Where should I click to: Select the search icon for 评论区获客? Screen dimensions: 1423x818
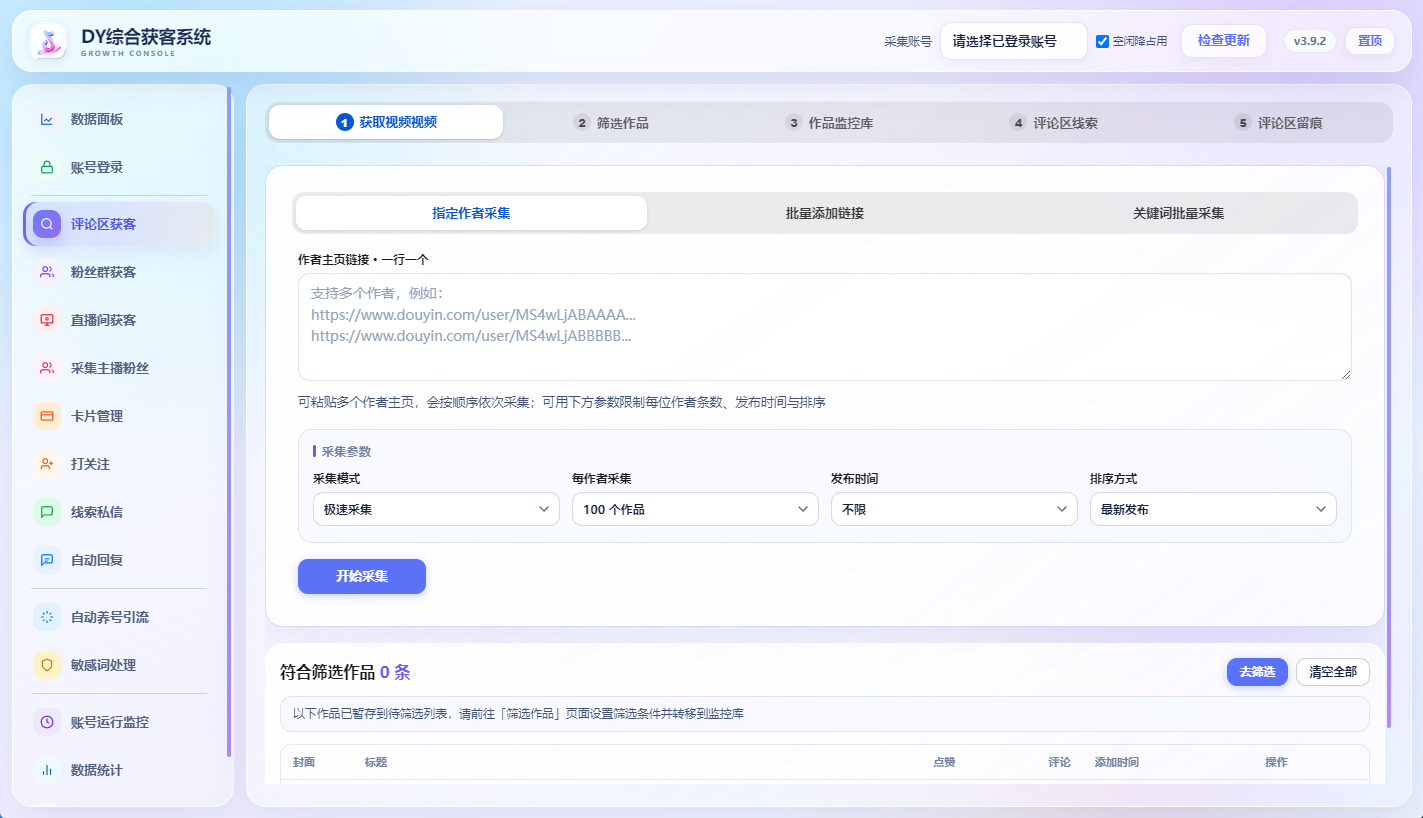47,224
